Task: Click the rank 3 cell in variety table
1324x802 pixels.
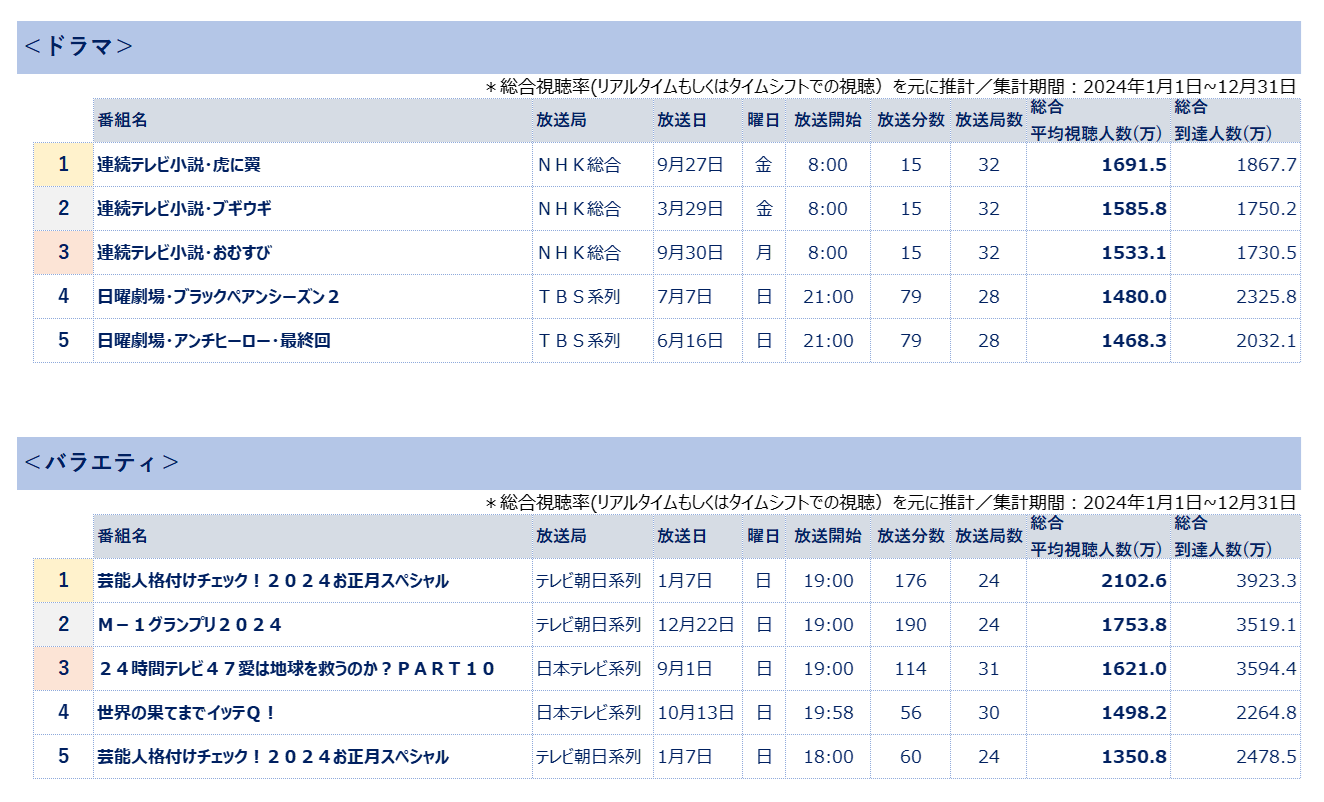Action: [63, 669]
